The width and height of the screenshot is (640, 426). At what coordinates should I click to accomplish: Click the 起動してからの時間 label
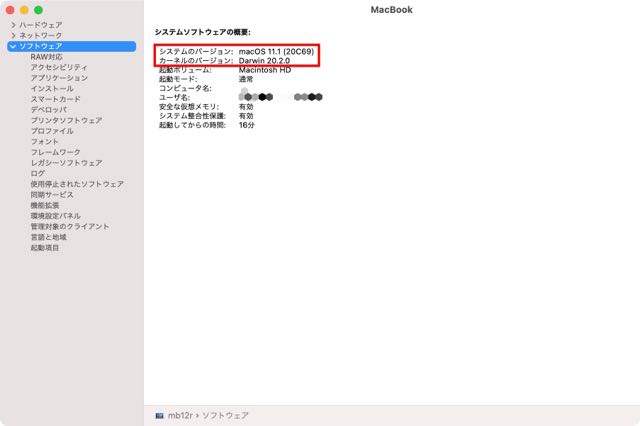click(192, 125)
